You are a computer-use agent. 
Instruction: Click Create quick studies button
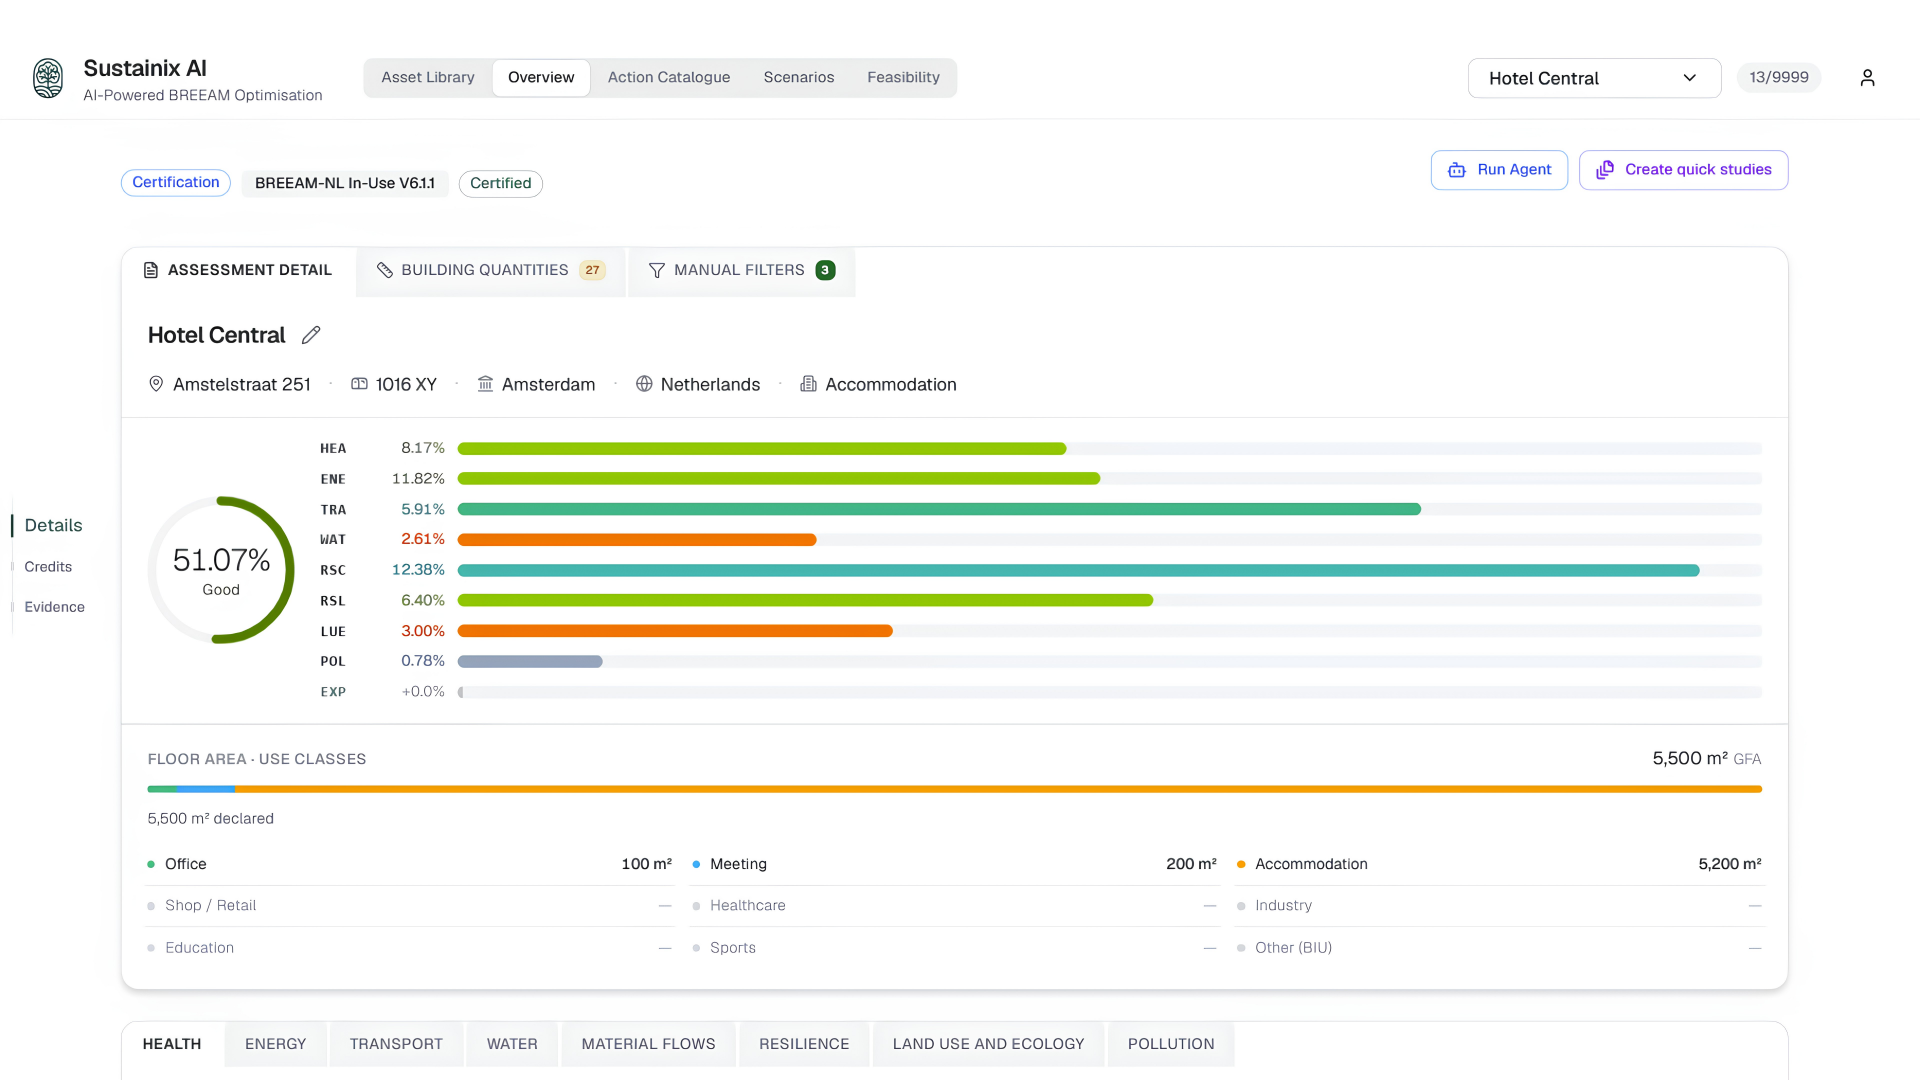(1684, 170)
